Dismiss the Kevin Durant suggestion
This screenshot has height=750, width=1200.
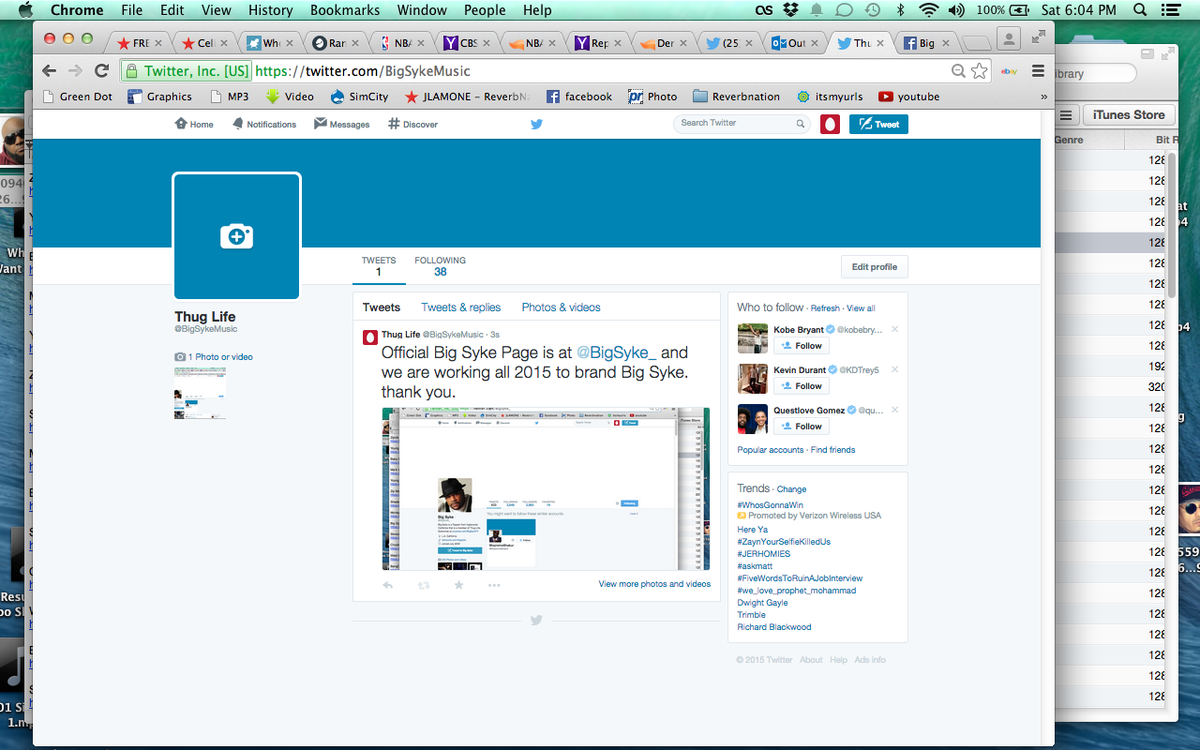point(895,369)
